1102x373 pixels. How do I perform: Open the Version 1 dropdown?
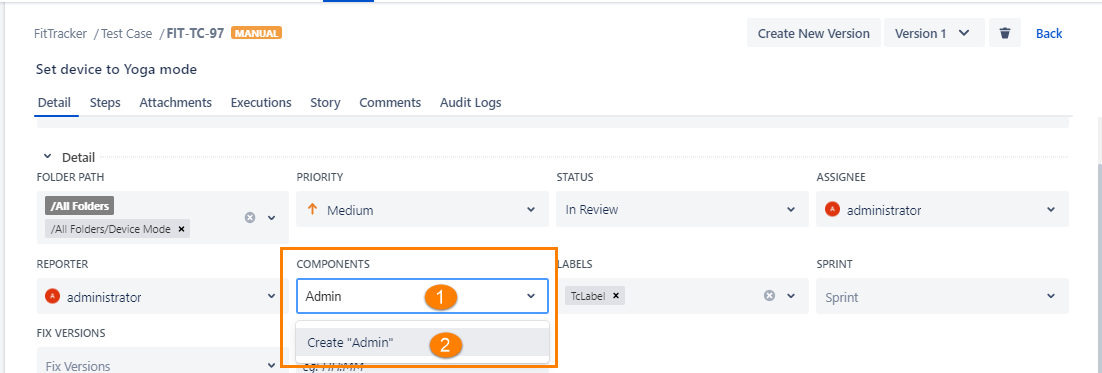[933, 33]
